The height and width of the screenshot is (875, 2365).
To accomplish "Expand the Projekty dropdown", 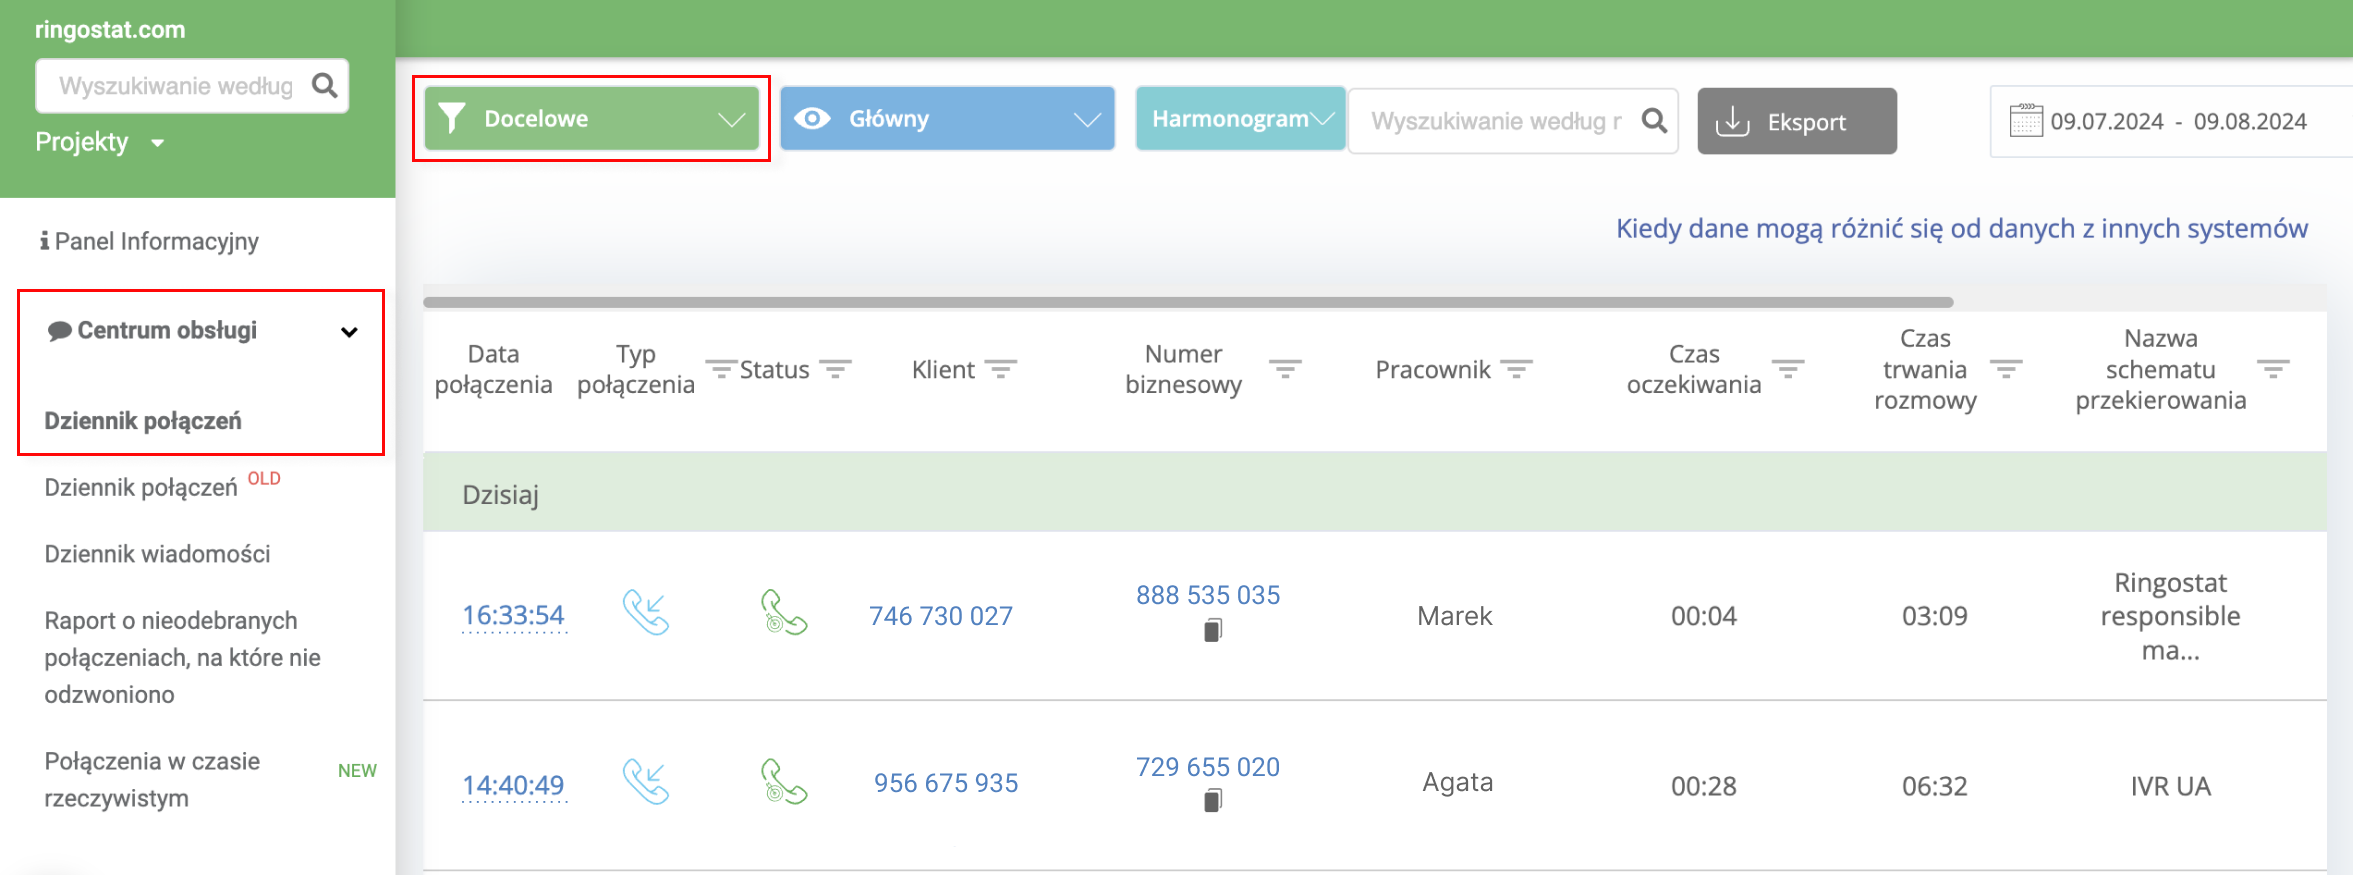I will click(x=99, y=142).
